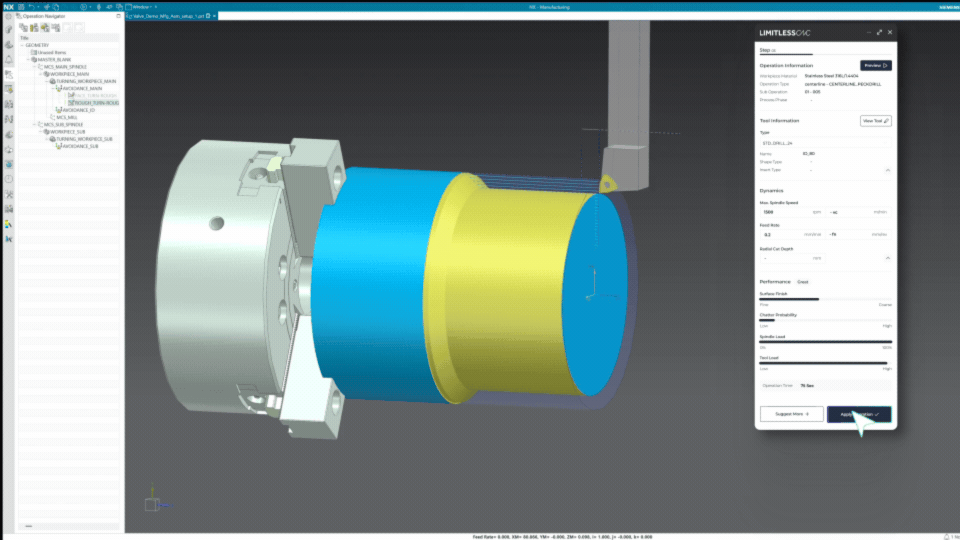
Task: Open the seventh resource bar icon from top
Action: (x=9, y=104)
